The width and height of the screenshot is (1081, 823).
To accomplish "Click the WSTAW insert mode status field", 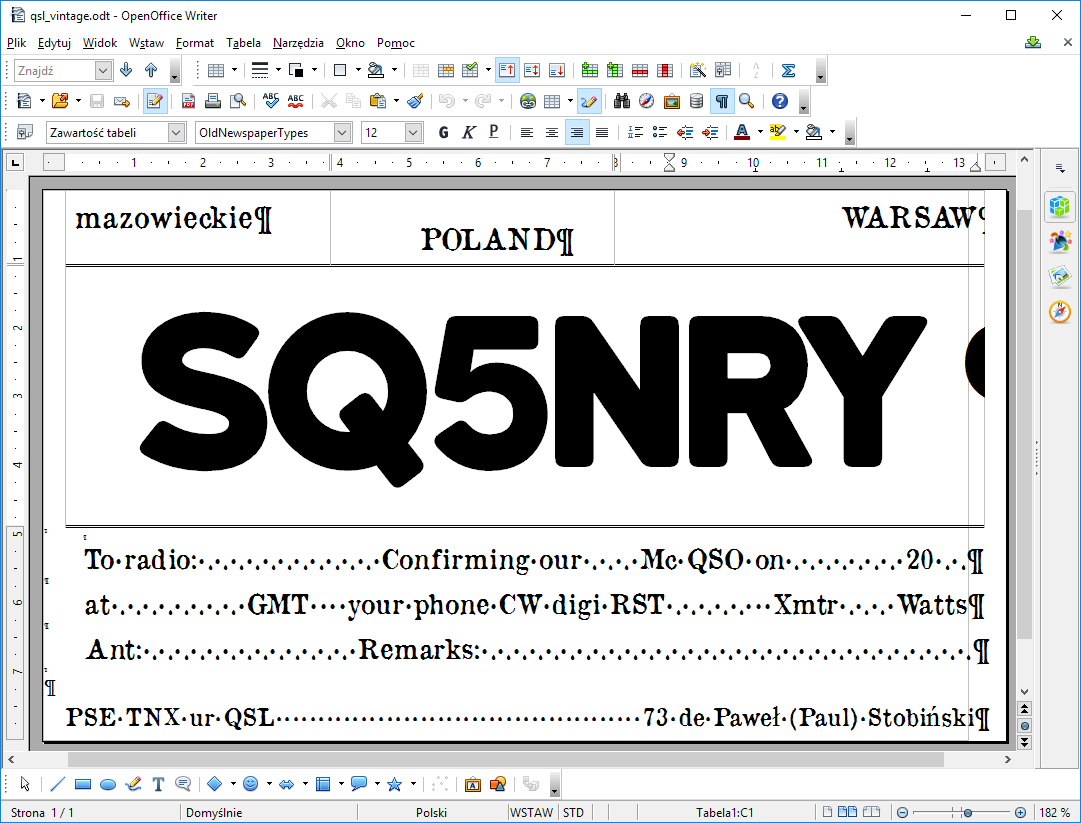I will pyautogui.click(x=531, y=813).
